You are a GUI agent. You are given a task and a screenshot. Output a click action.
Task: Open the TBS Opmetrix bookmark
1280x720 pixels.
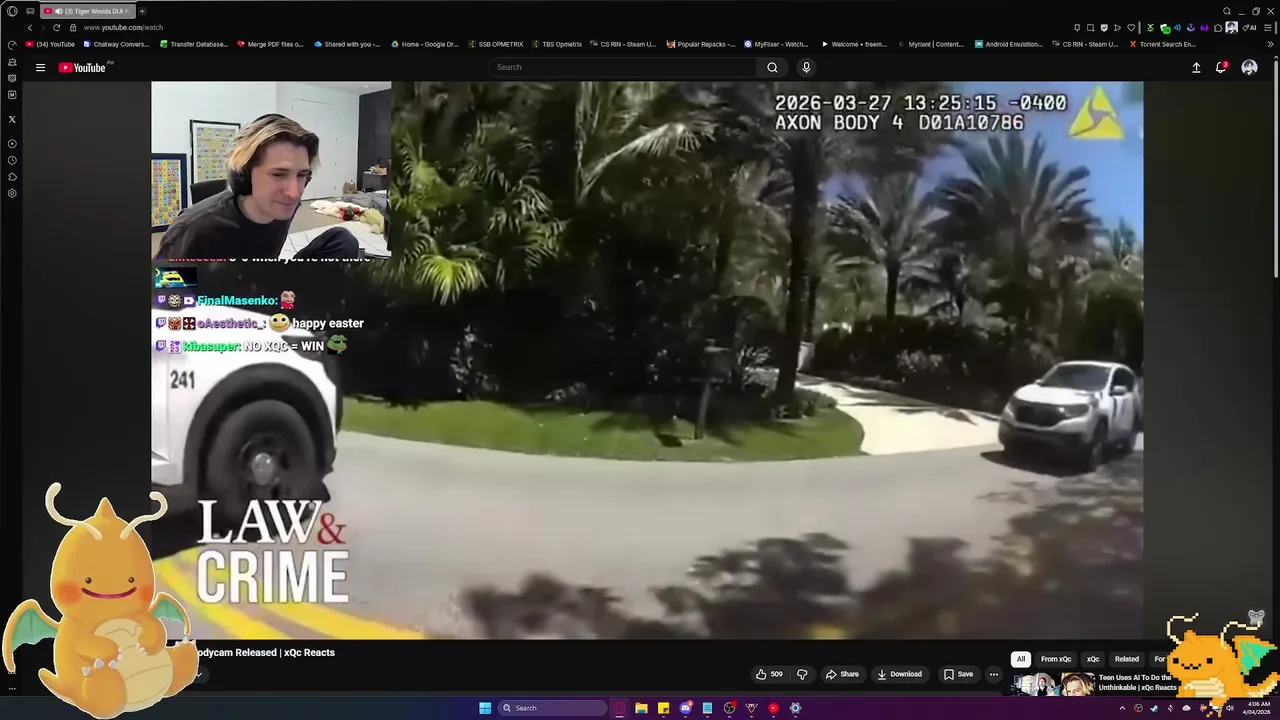557,44
